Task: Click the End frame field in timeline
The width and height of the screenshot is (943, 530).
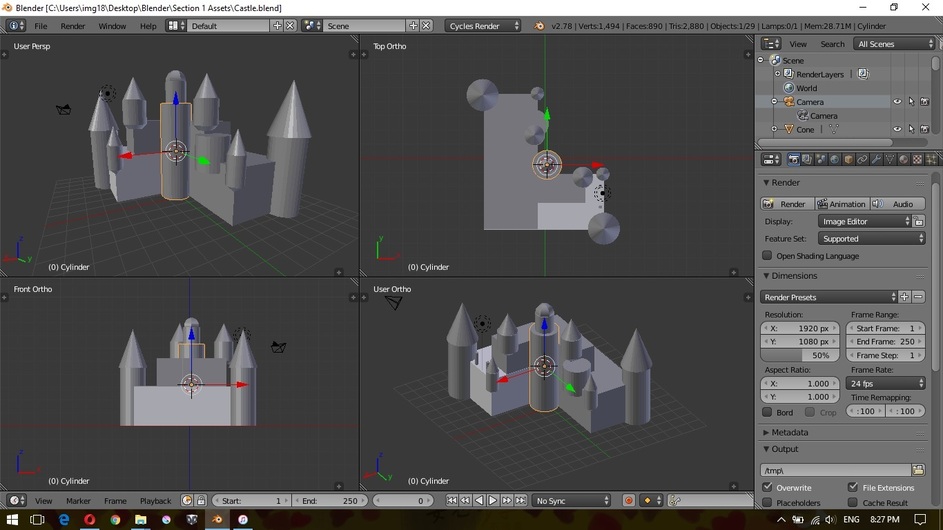Action: click(330, 501)
